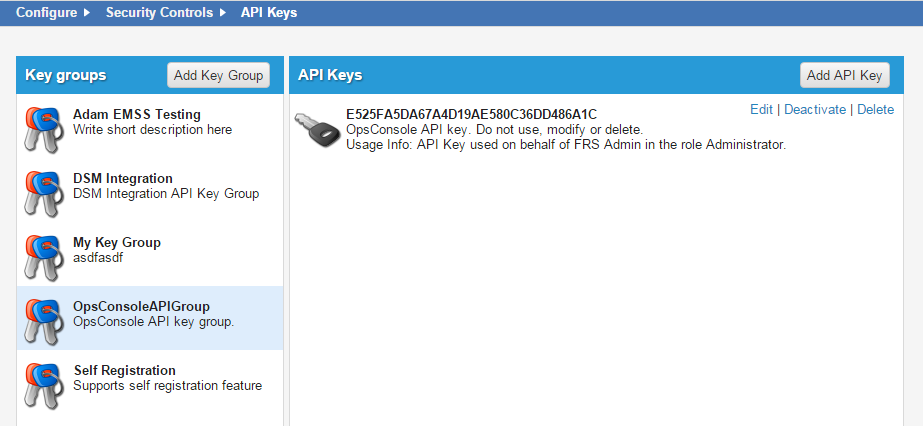This screenshot has height=426, width=923.
Task: Select the DSM Integration key group name
Action: point(123,178)
